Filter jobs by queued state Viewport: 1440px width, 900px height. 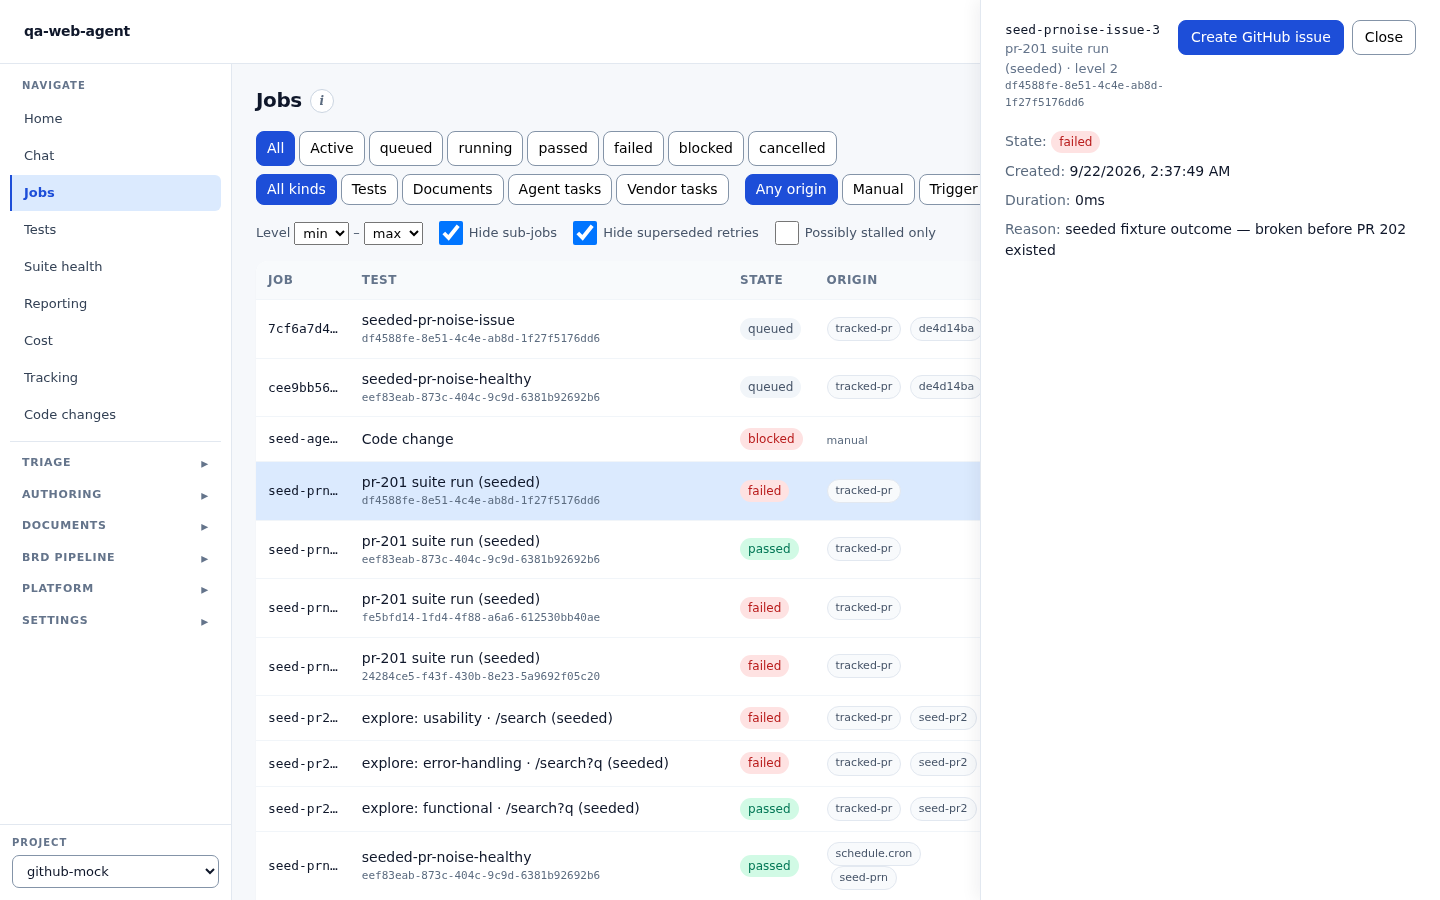[x=406, y=148]
